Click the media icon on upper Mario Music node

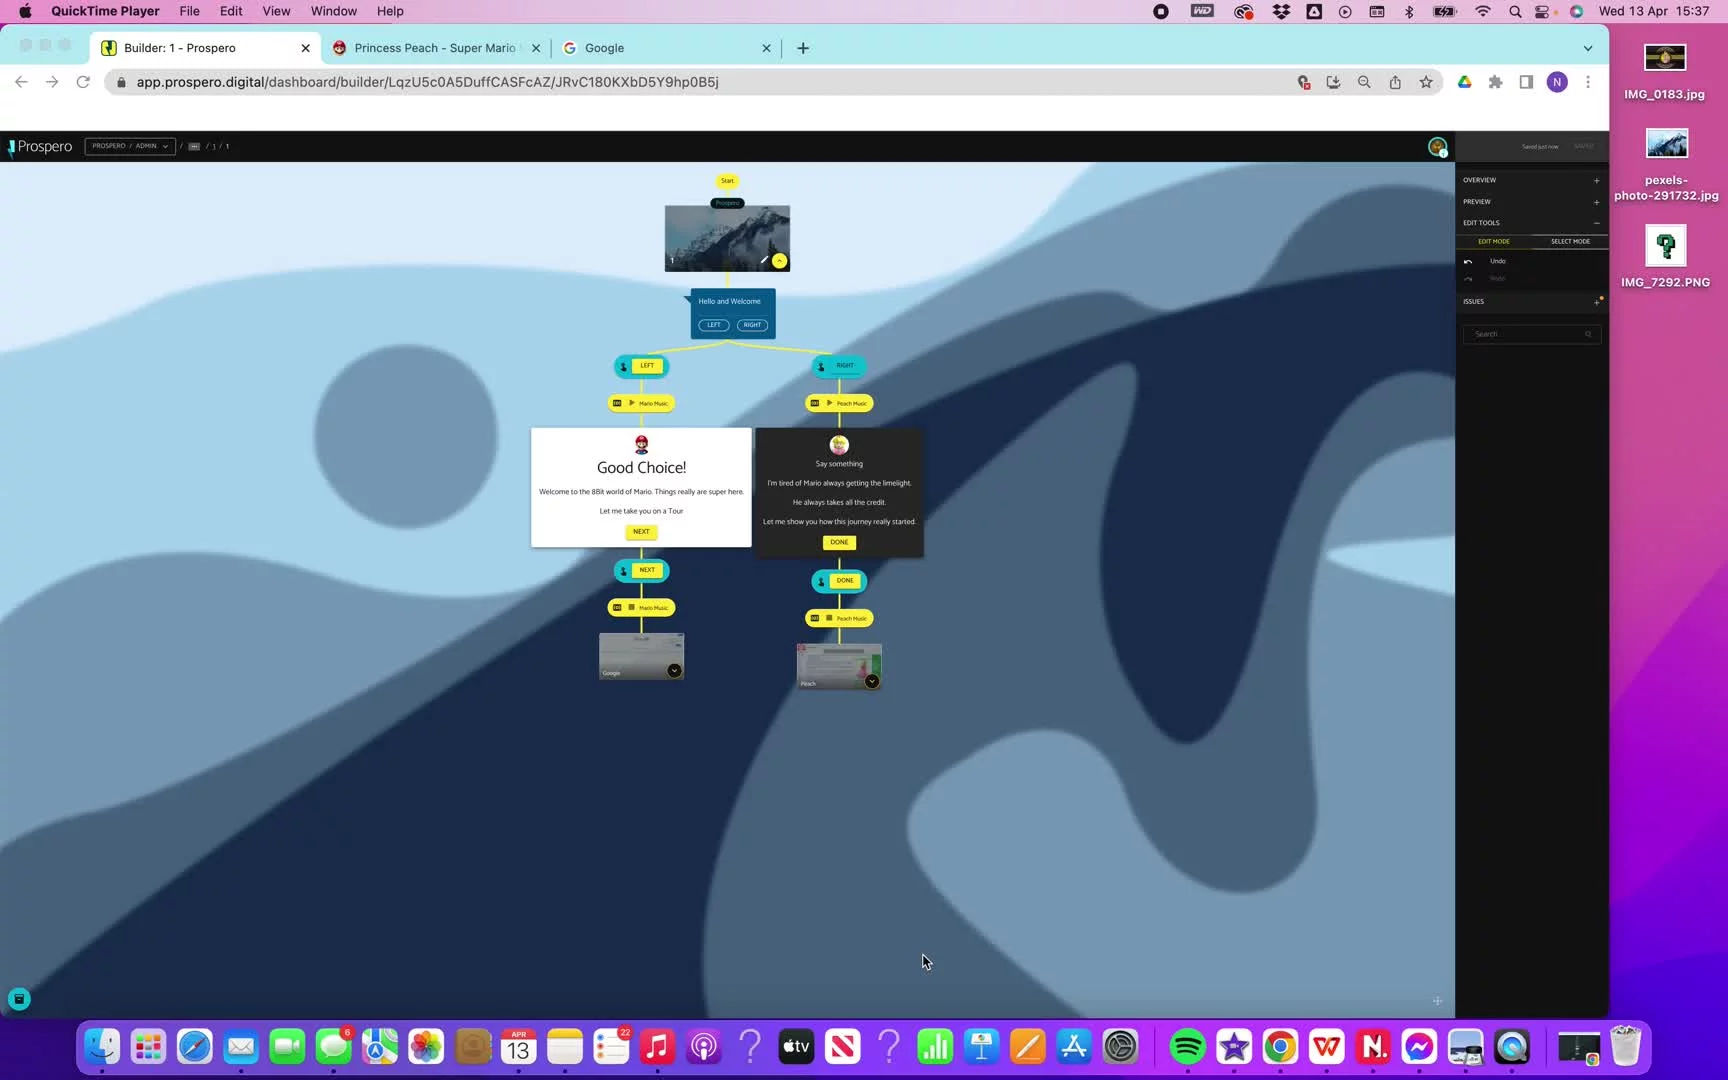click(617, 403)
